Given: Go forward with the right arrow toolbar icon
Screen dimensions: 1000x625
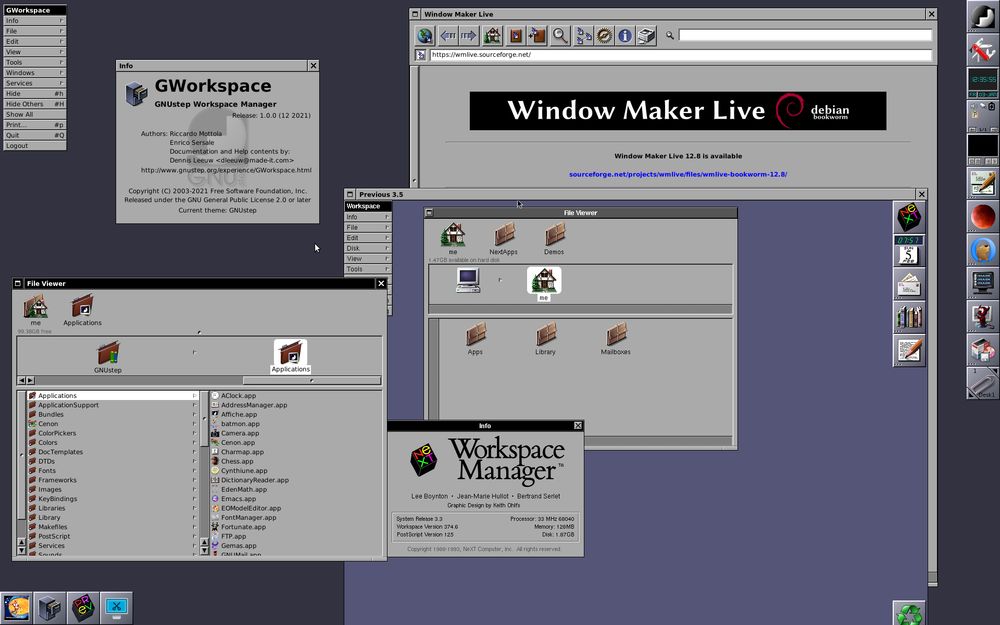Looking at the screenshot, I should (469, 36).
